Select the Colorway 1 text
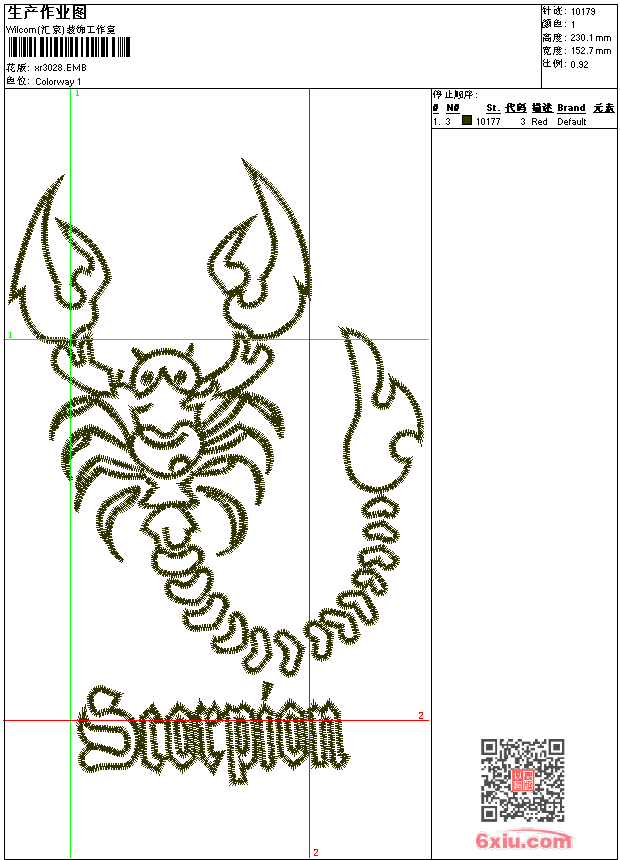 pos(58,82)
